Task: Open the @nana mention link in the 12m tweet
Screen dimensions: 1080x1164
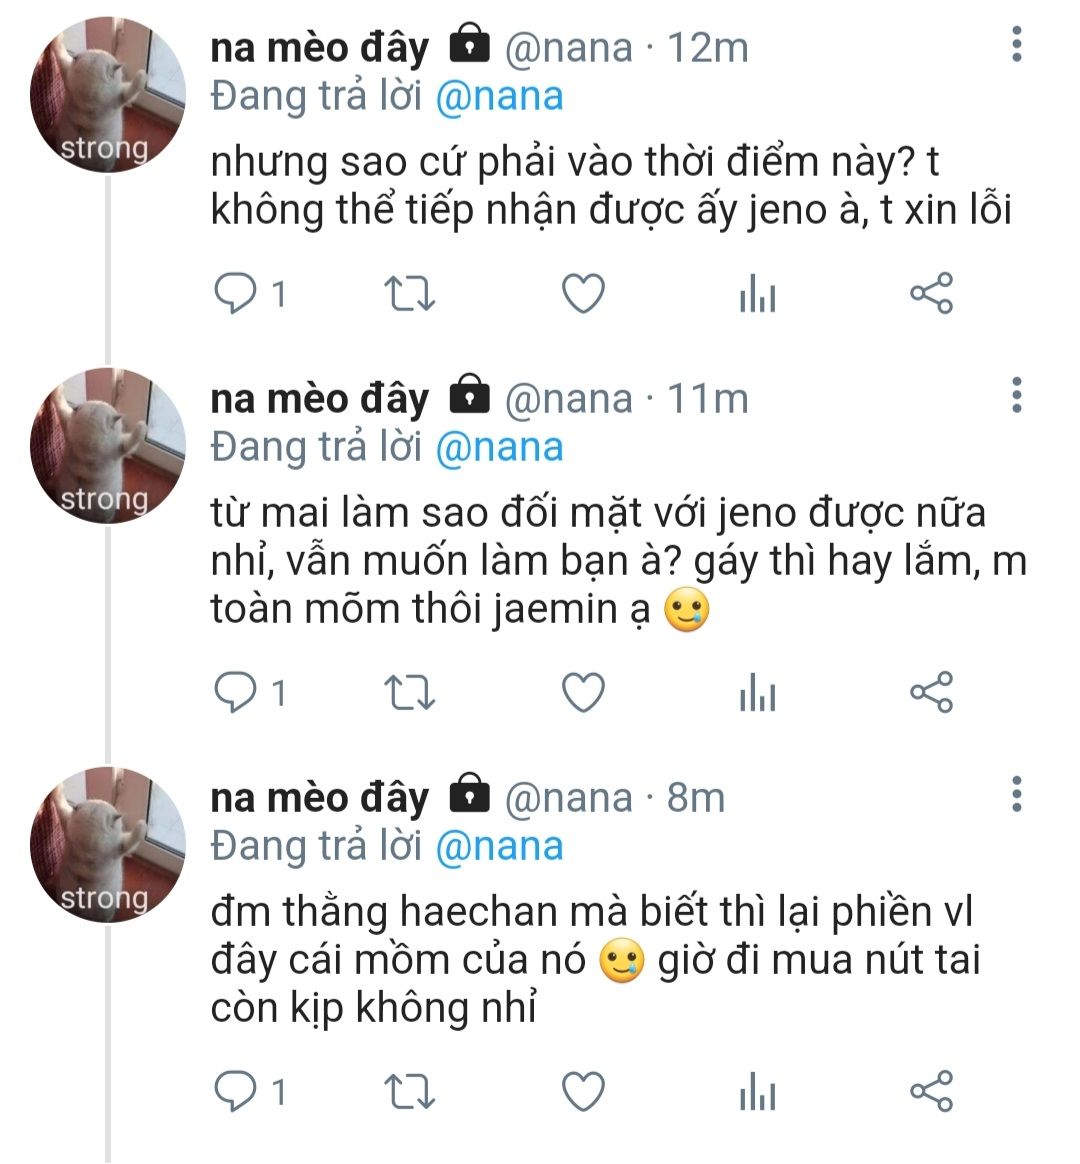Action: pyautogui.click(x=500, y=97)
